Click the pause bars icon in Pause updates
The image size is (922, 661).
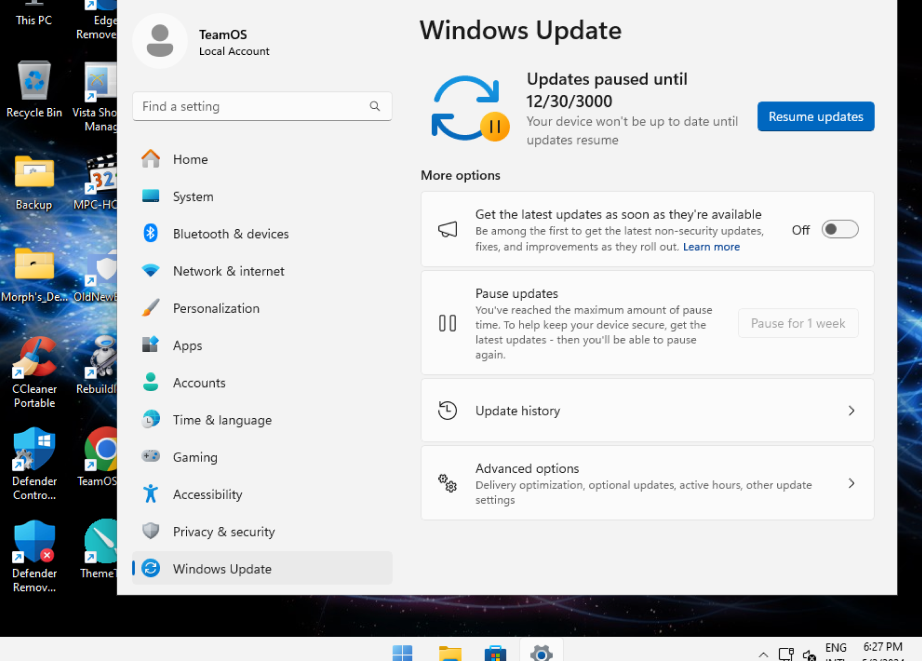[447, 323]
